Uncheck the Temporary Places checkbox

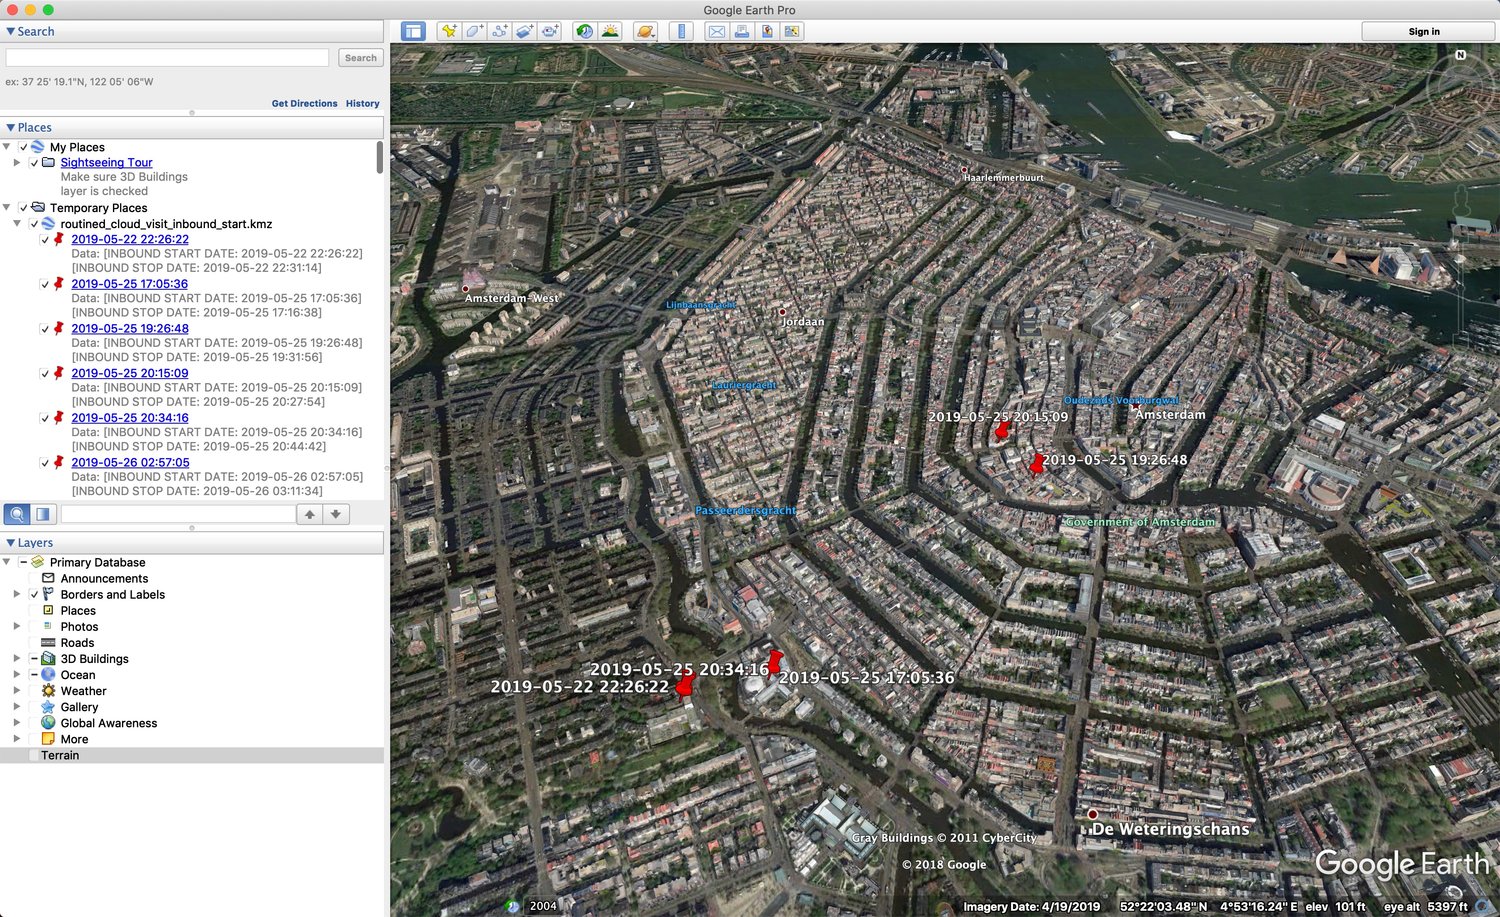[23, 208]
